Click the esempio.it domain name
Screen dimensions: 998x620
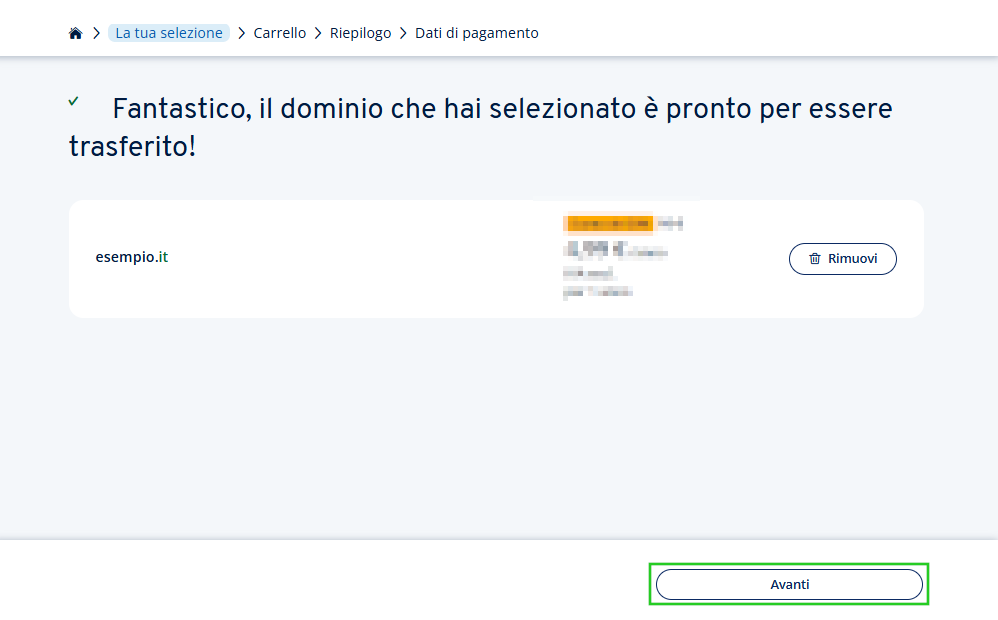[131, 257]
